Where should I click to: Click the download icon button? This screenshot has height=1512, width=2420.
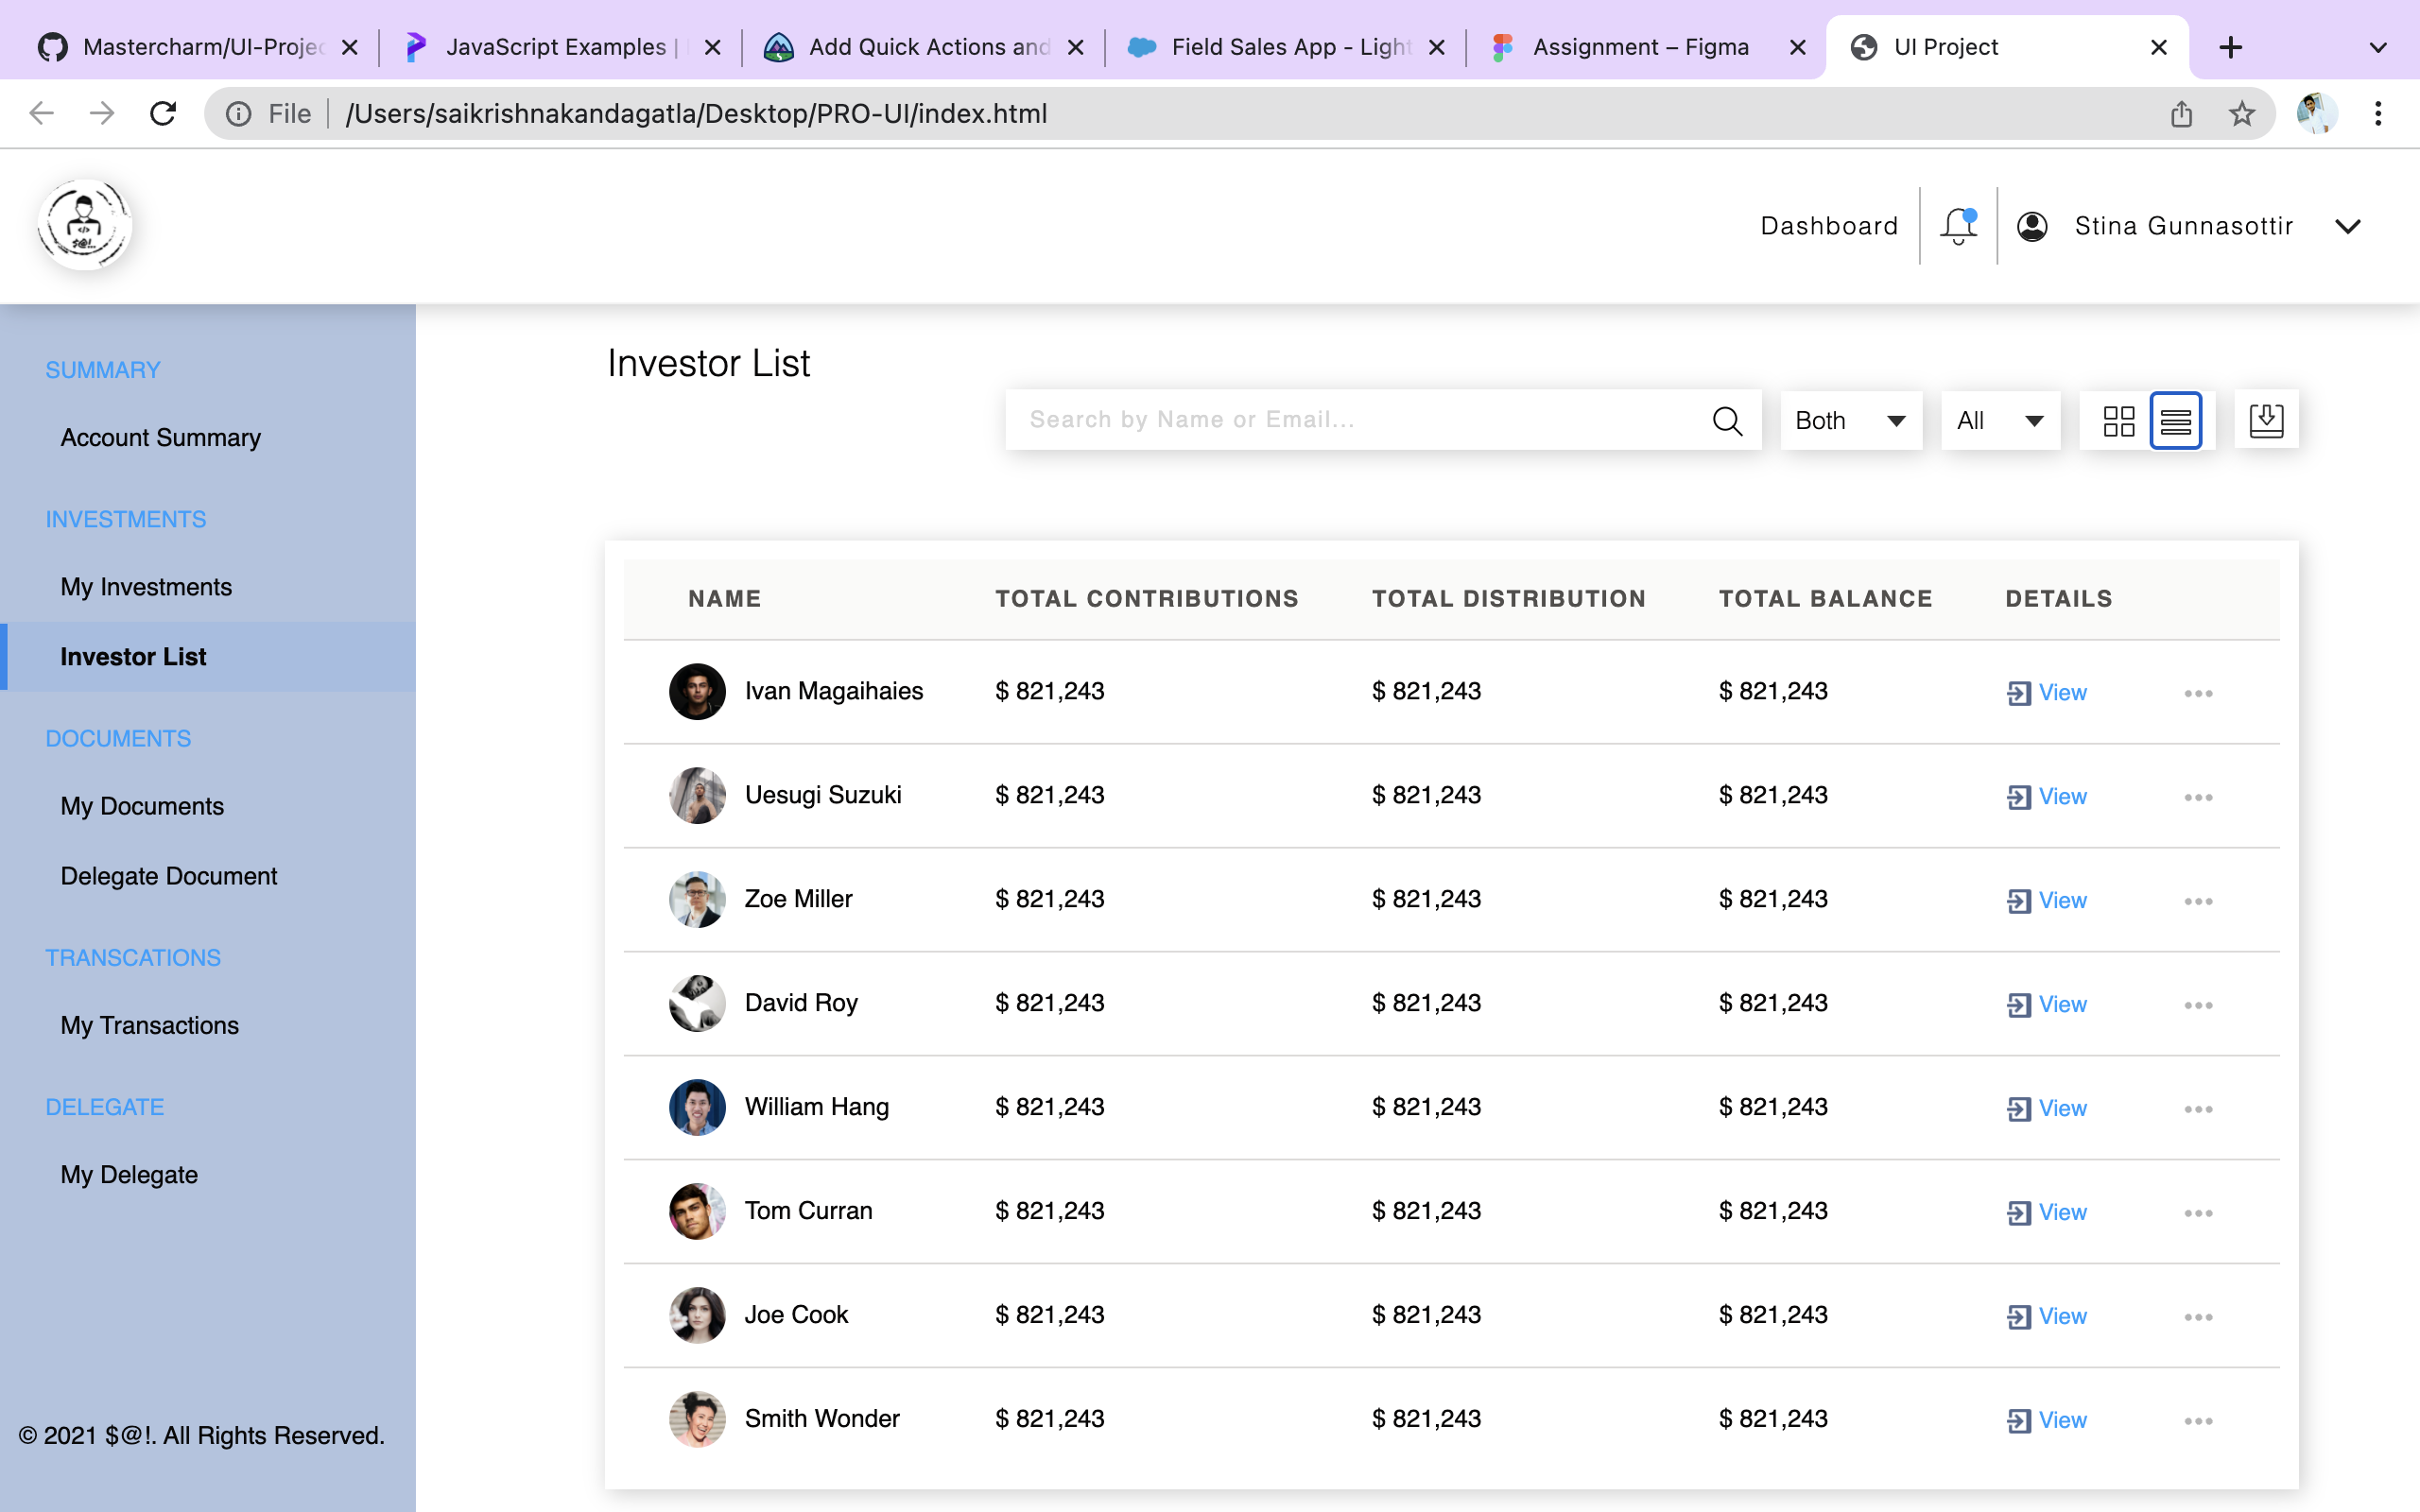pyautogui.click(x=2265, y=420)
